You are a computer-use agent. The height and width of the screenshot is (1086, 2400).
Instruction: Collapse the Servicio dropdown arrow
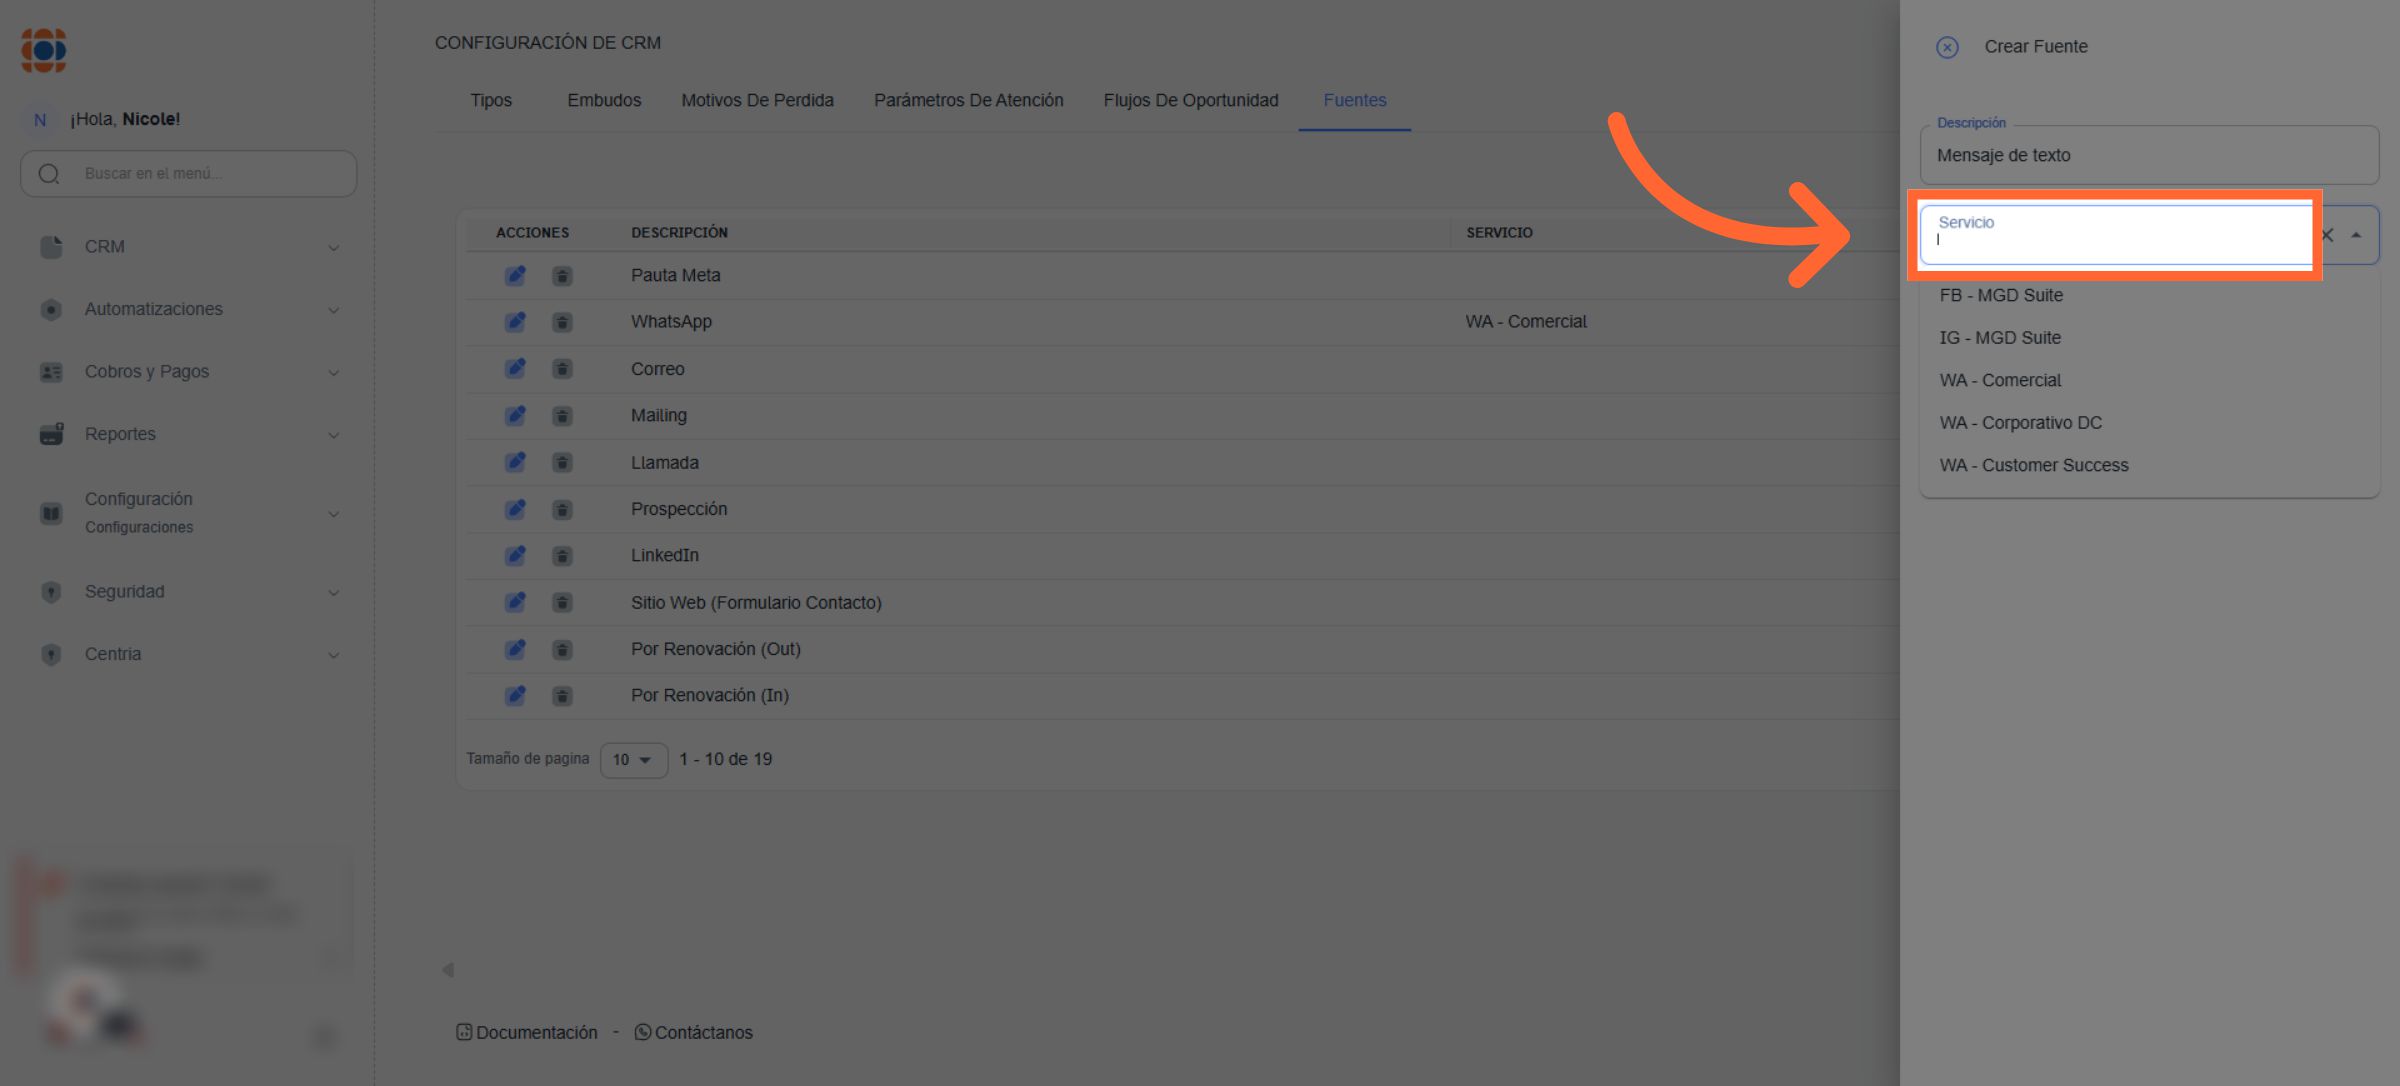click(x=2356, y=235)
